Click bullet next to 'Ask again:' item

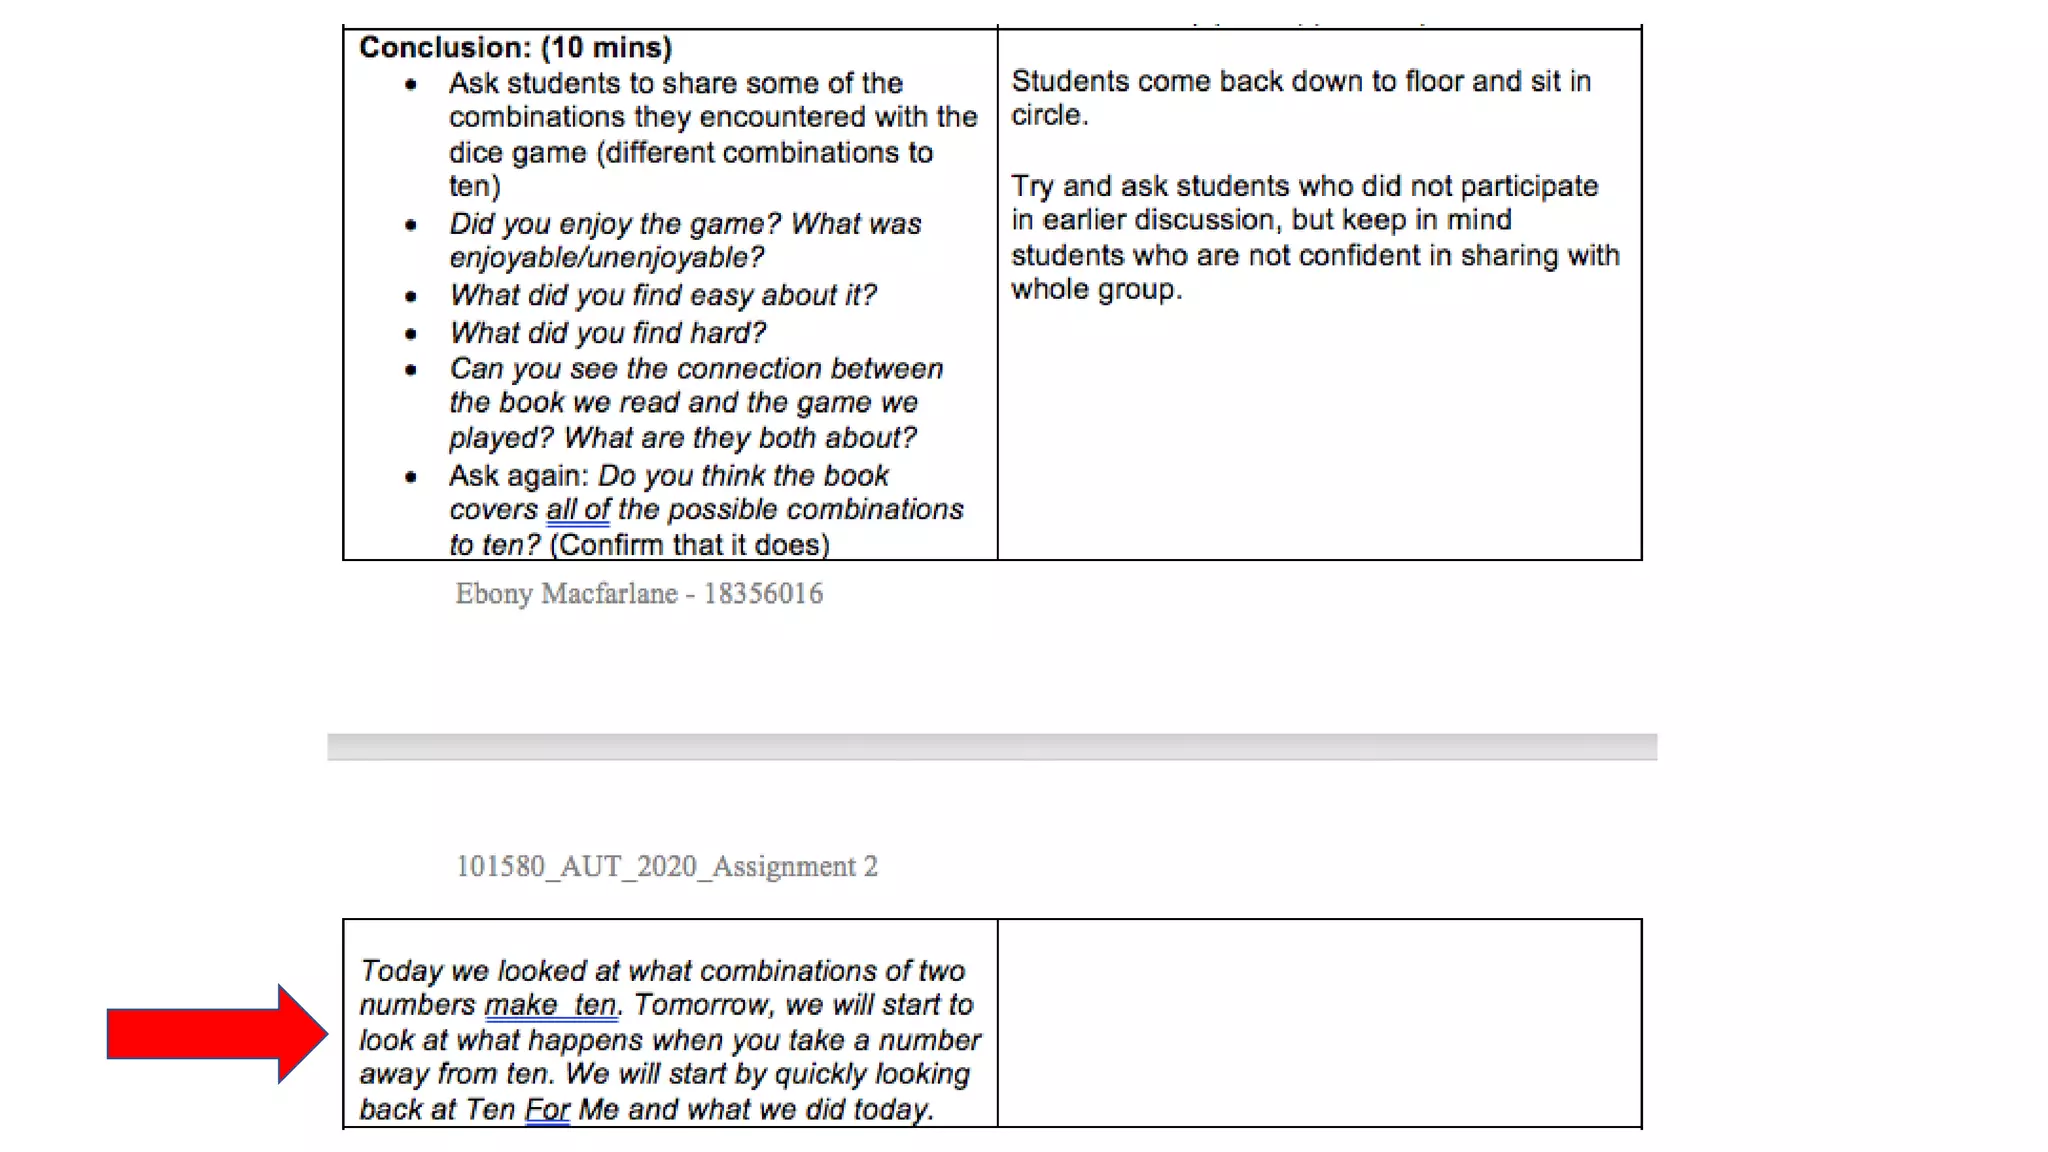(411, 477)
